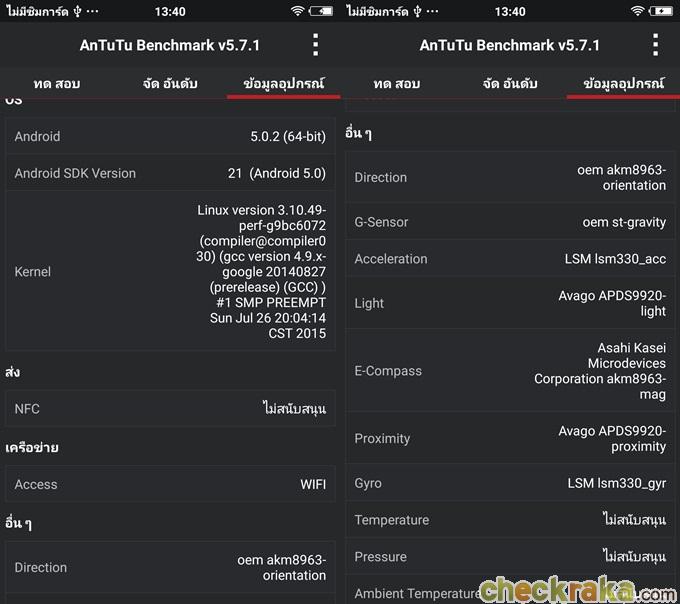
Task: Click the checkraka.com watermark link
Action: 576,590
